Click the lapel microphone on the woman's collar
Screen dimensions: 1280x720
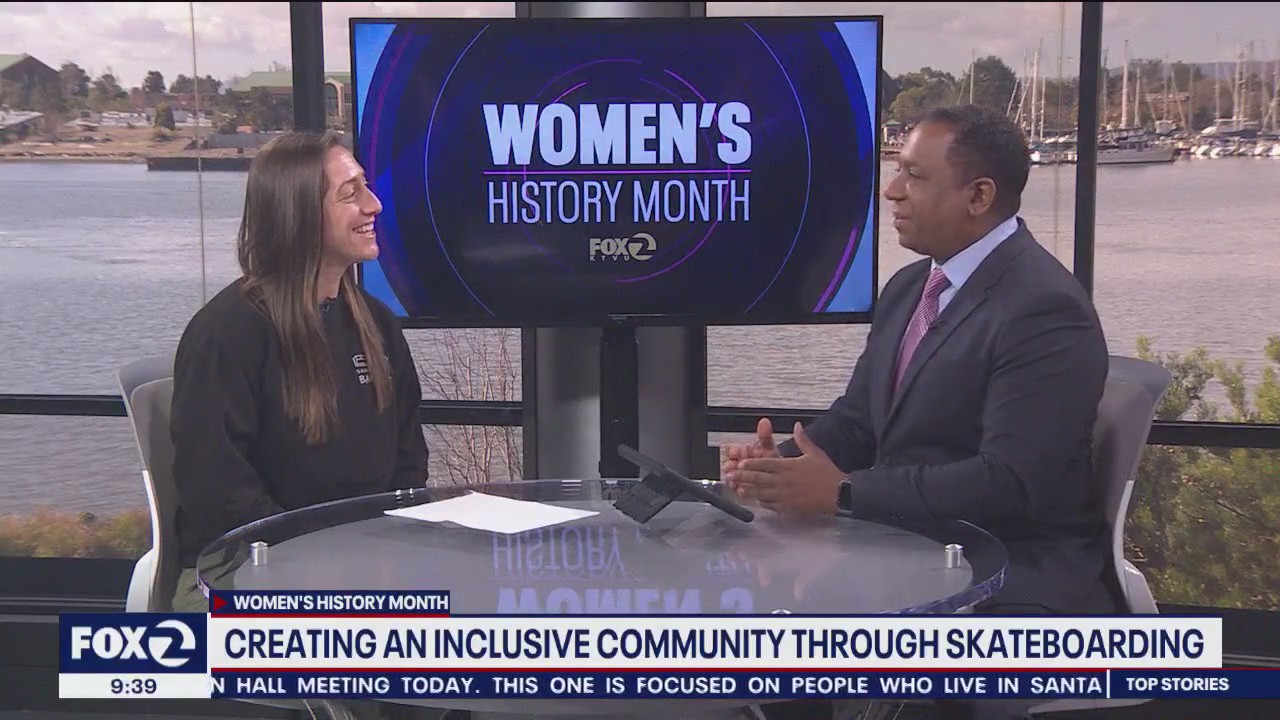click(327, 303)
